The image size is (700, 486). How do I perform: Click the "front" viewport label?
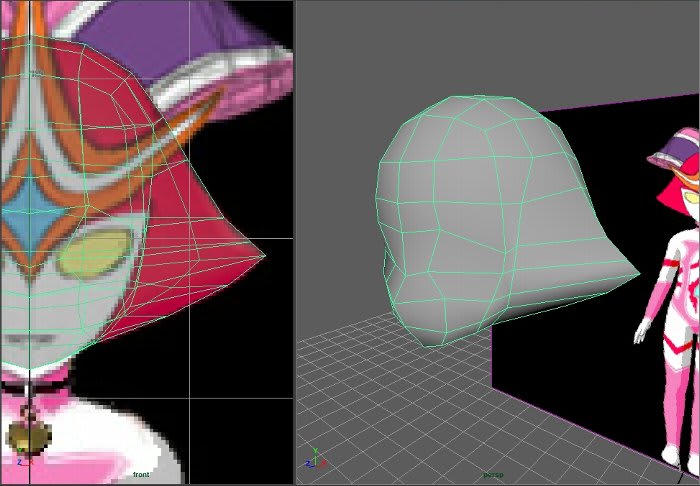[141, 474]
